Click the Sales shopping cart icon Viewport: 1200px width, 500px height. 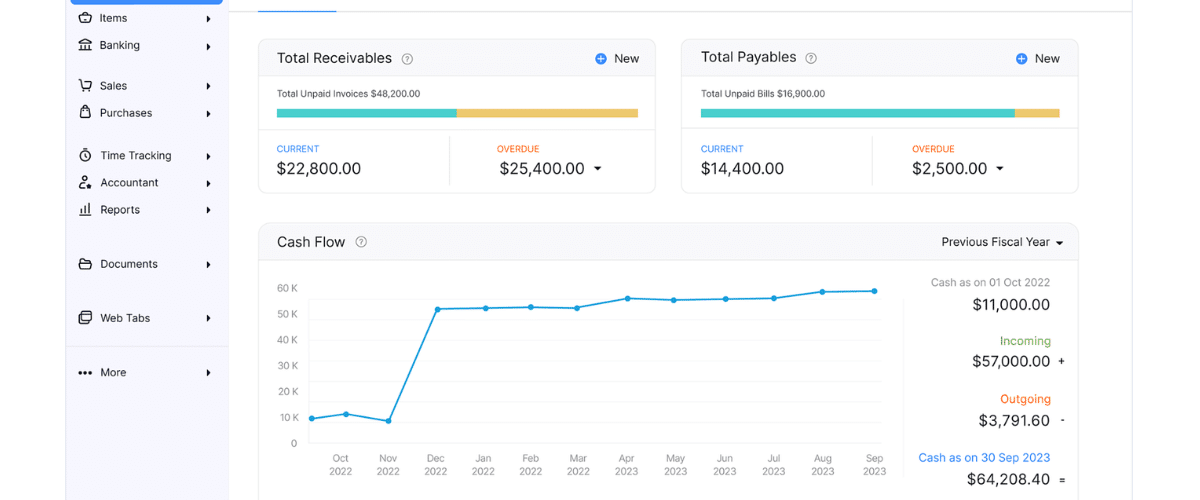[85, 86]
